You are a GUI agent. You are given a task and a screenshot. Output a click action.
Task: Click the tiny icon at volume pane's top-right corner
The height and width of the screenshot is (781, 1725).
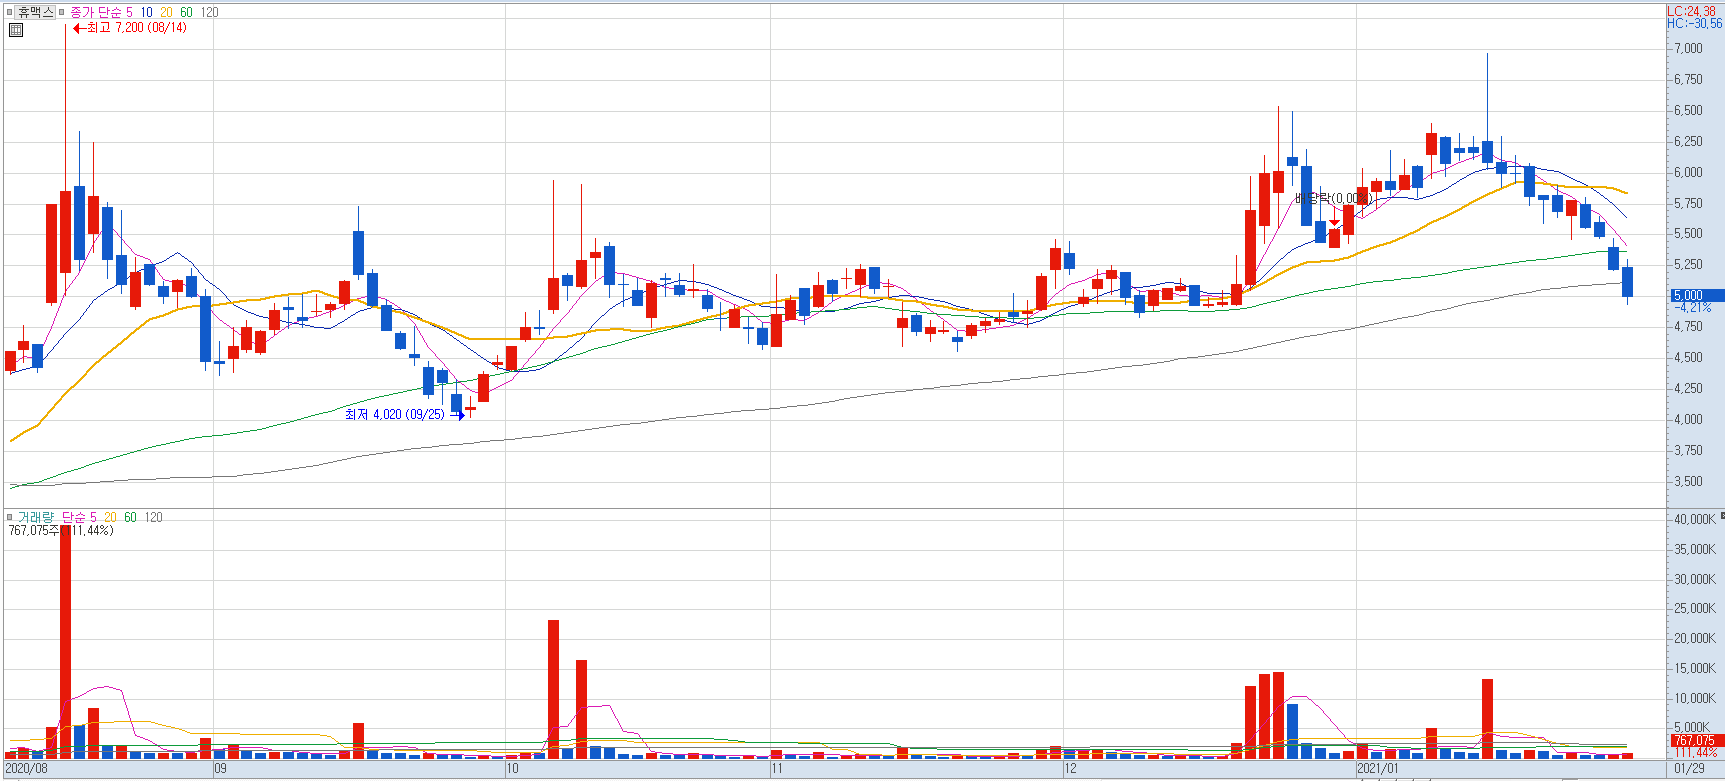[1722, 516]
